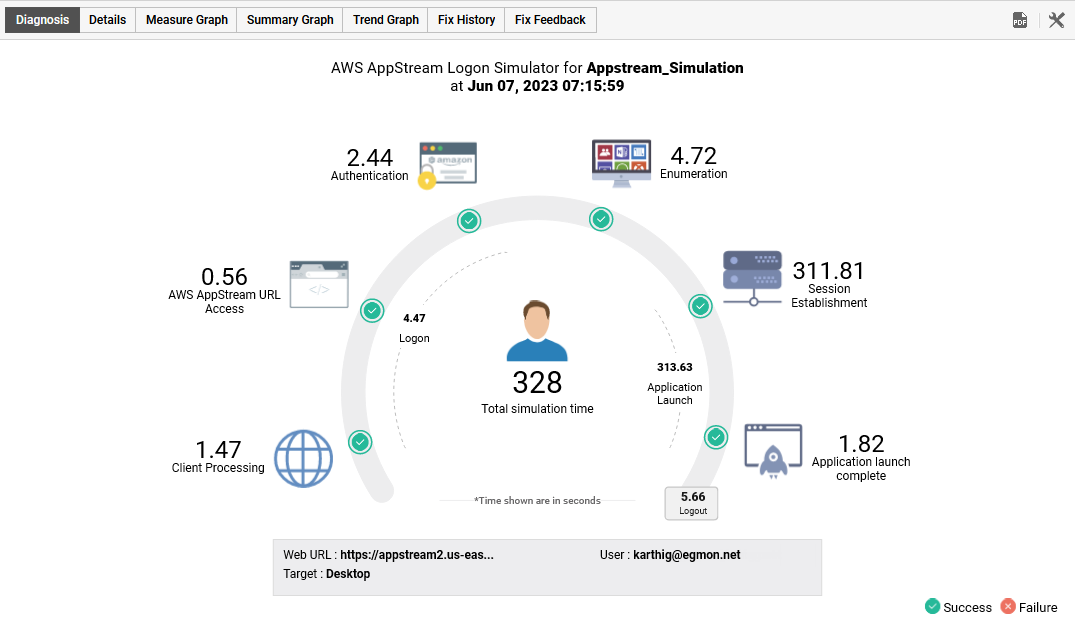The height and width of the screenshot is (626, 1075).
Task: Click the success checkmark for Session Establishment
Action: pos(700,306)
